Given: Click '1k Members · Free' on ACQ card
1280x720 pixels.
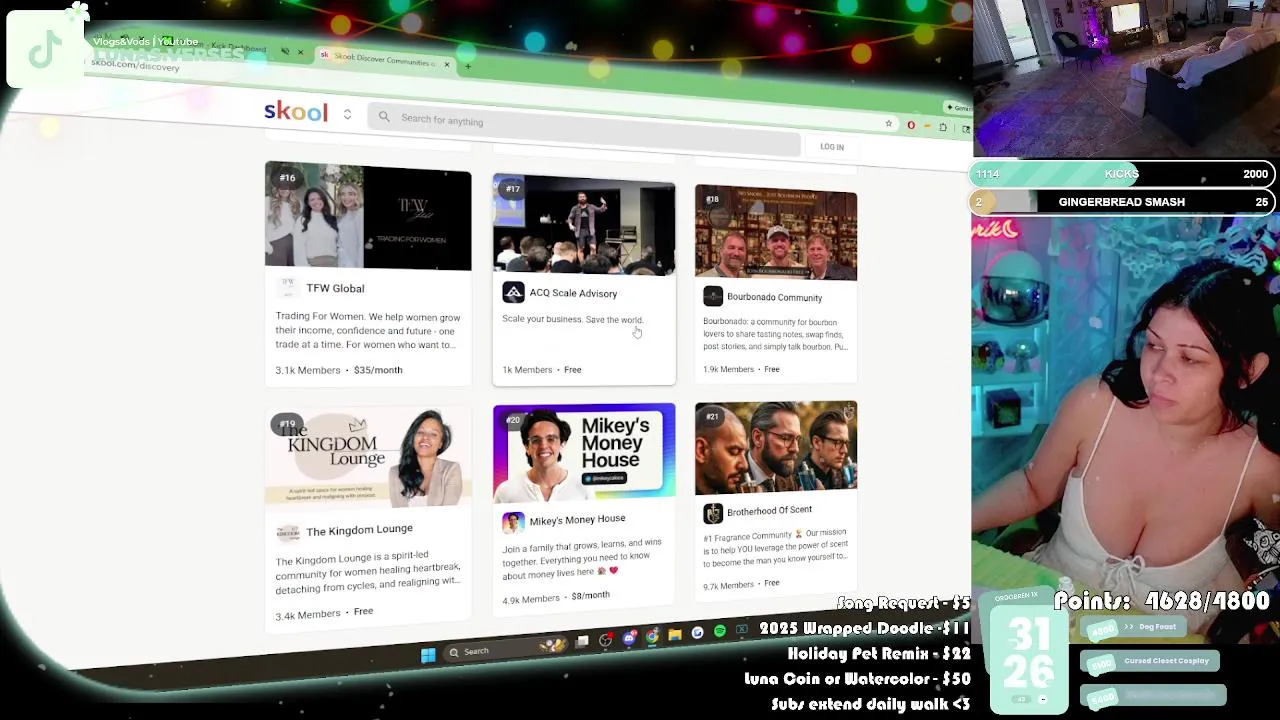Looking at the screenshot, I should [x=541, y=370].
